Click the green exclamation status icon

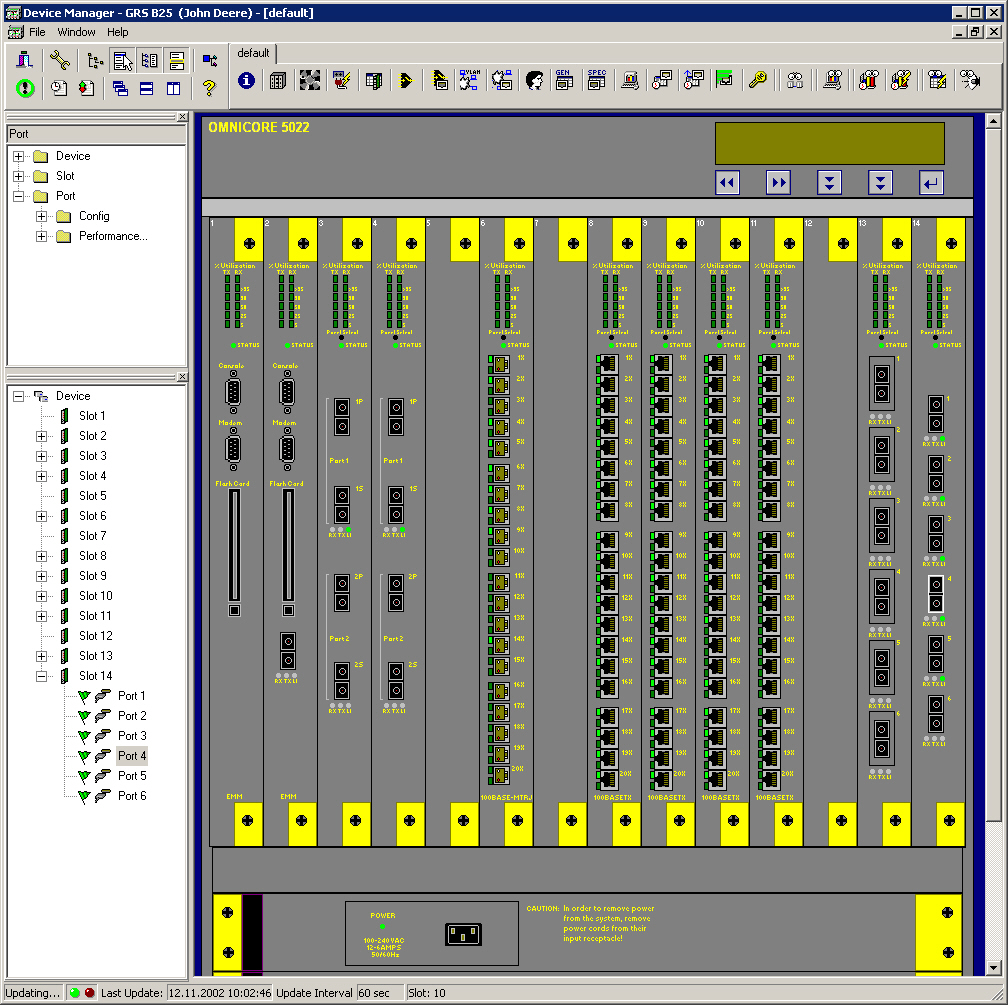[x=25, y=88]
